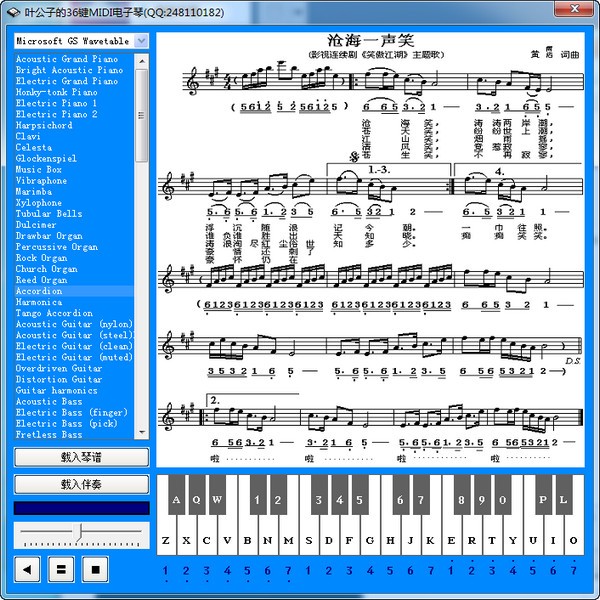Click the dark blue progress bar
This screenshot has height=600, width=600.
pos(82,508)
